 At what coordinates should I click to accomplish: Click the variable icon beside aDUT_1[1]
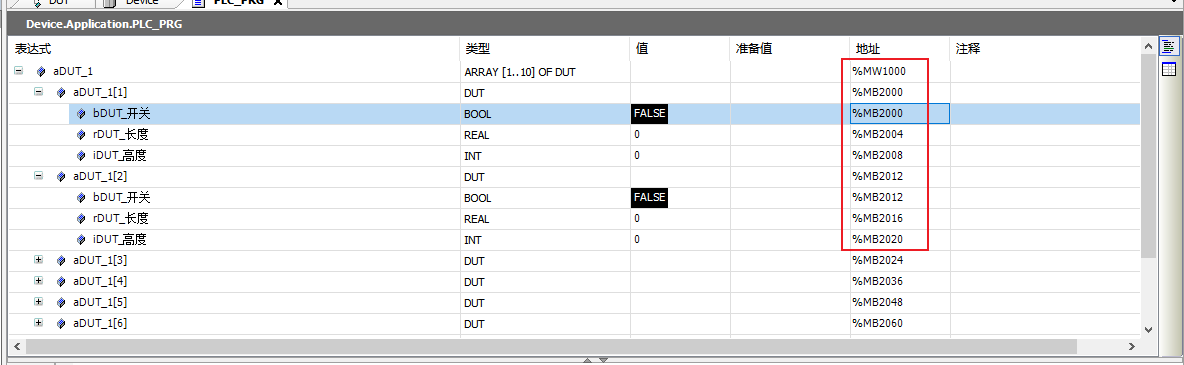(61, 93)
